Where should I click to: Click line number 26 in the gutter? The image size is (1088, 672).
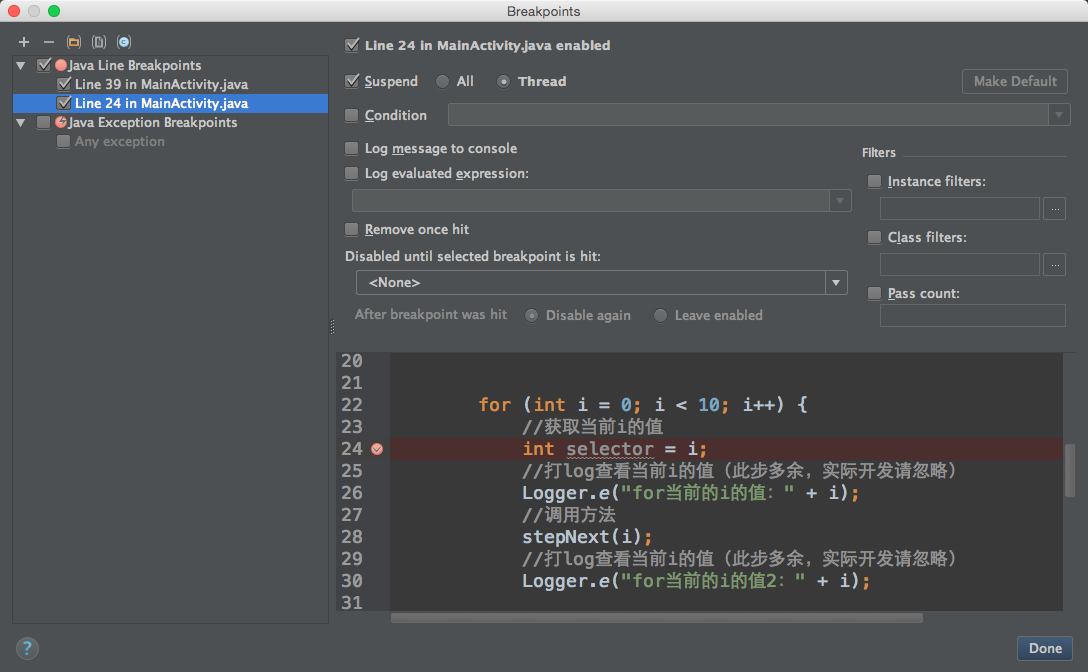click(x=352, y=493)
